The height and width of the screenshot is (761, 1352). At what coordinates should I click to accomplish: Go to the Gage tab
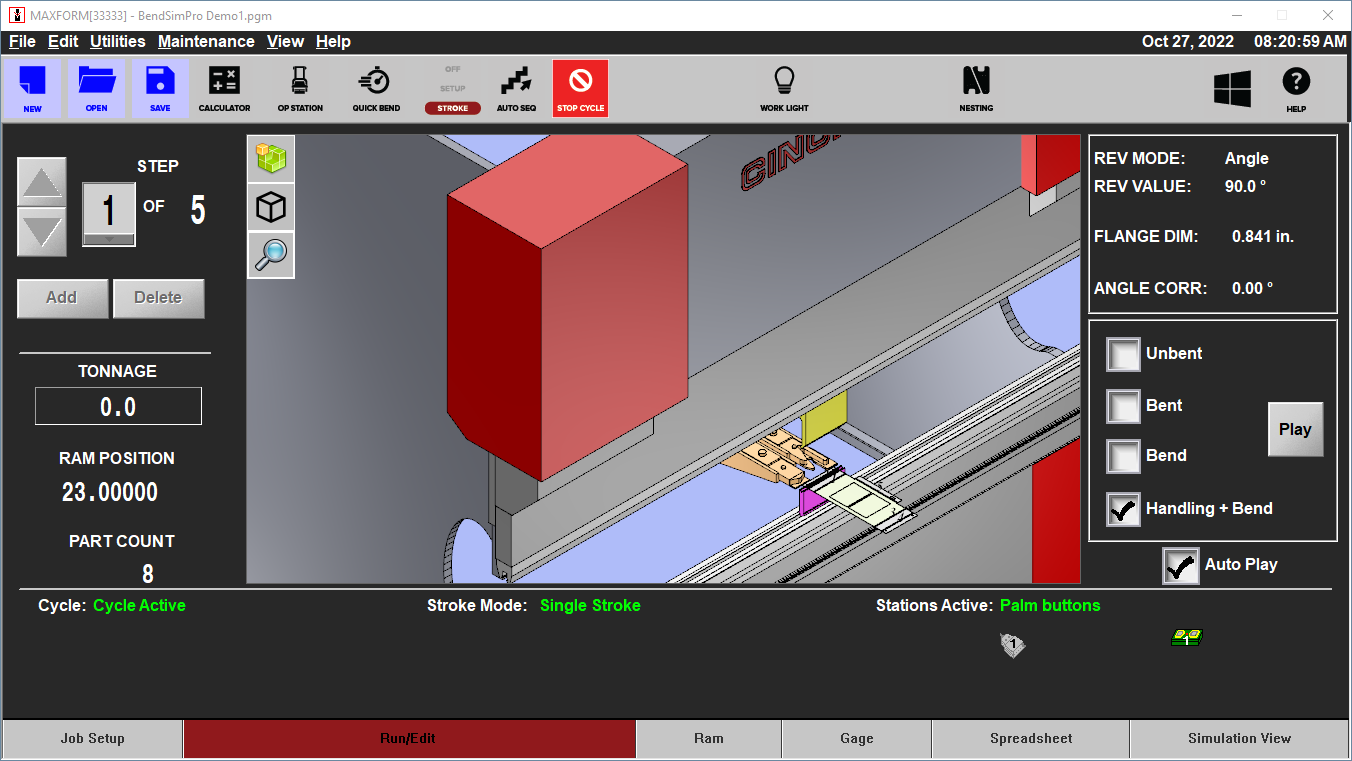tap(857, 739)
